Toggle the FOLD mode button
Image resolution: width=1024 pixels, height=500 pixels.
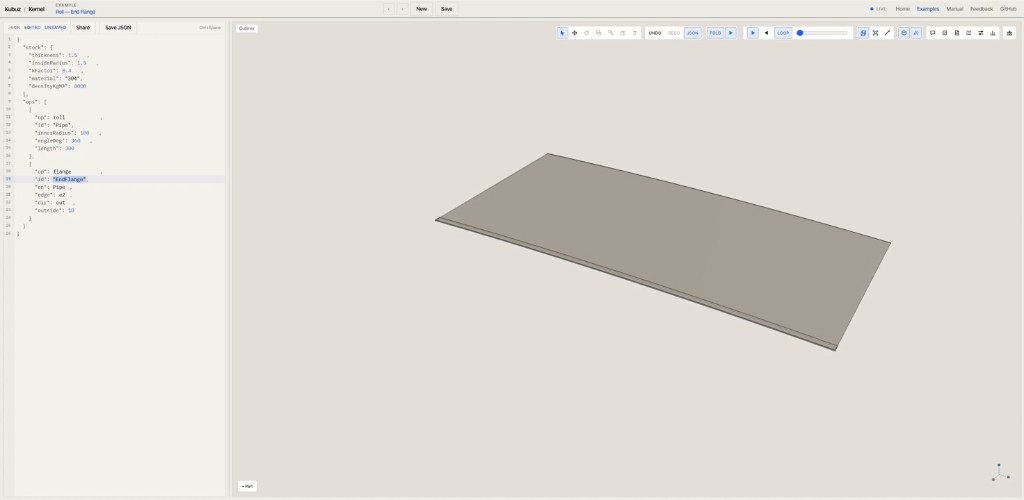(716, 33)
